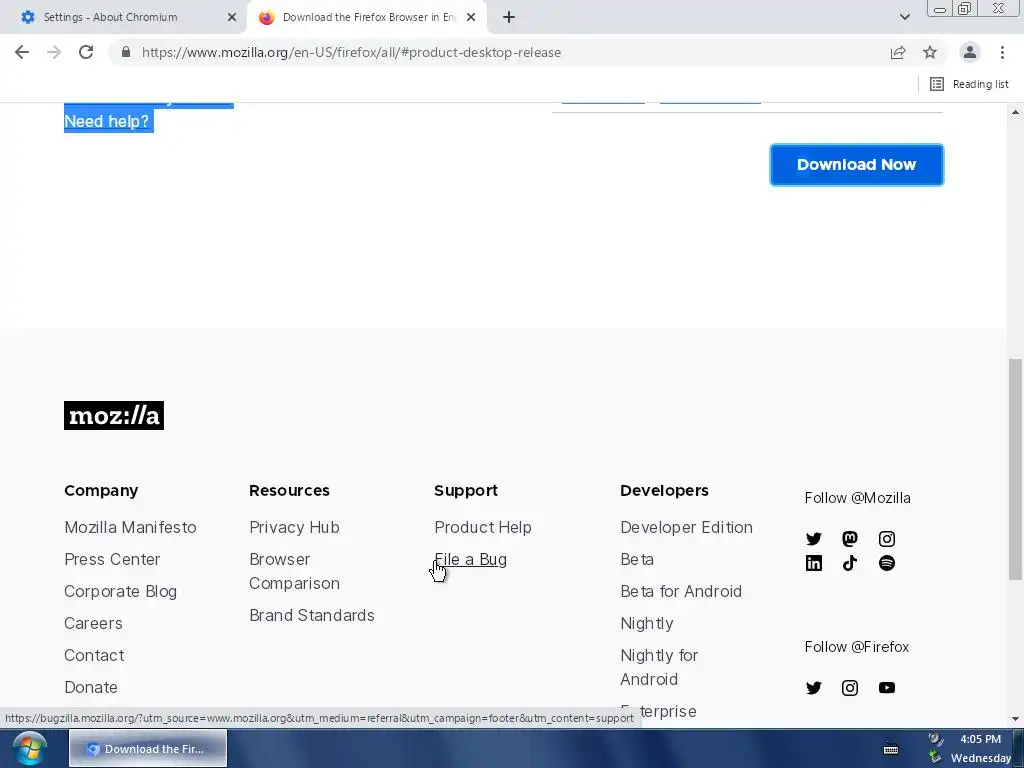Screen dimensions: 1024x768
Task: Open Mozilla LinkedIn icon
Action: tap(813, 563)
